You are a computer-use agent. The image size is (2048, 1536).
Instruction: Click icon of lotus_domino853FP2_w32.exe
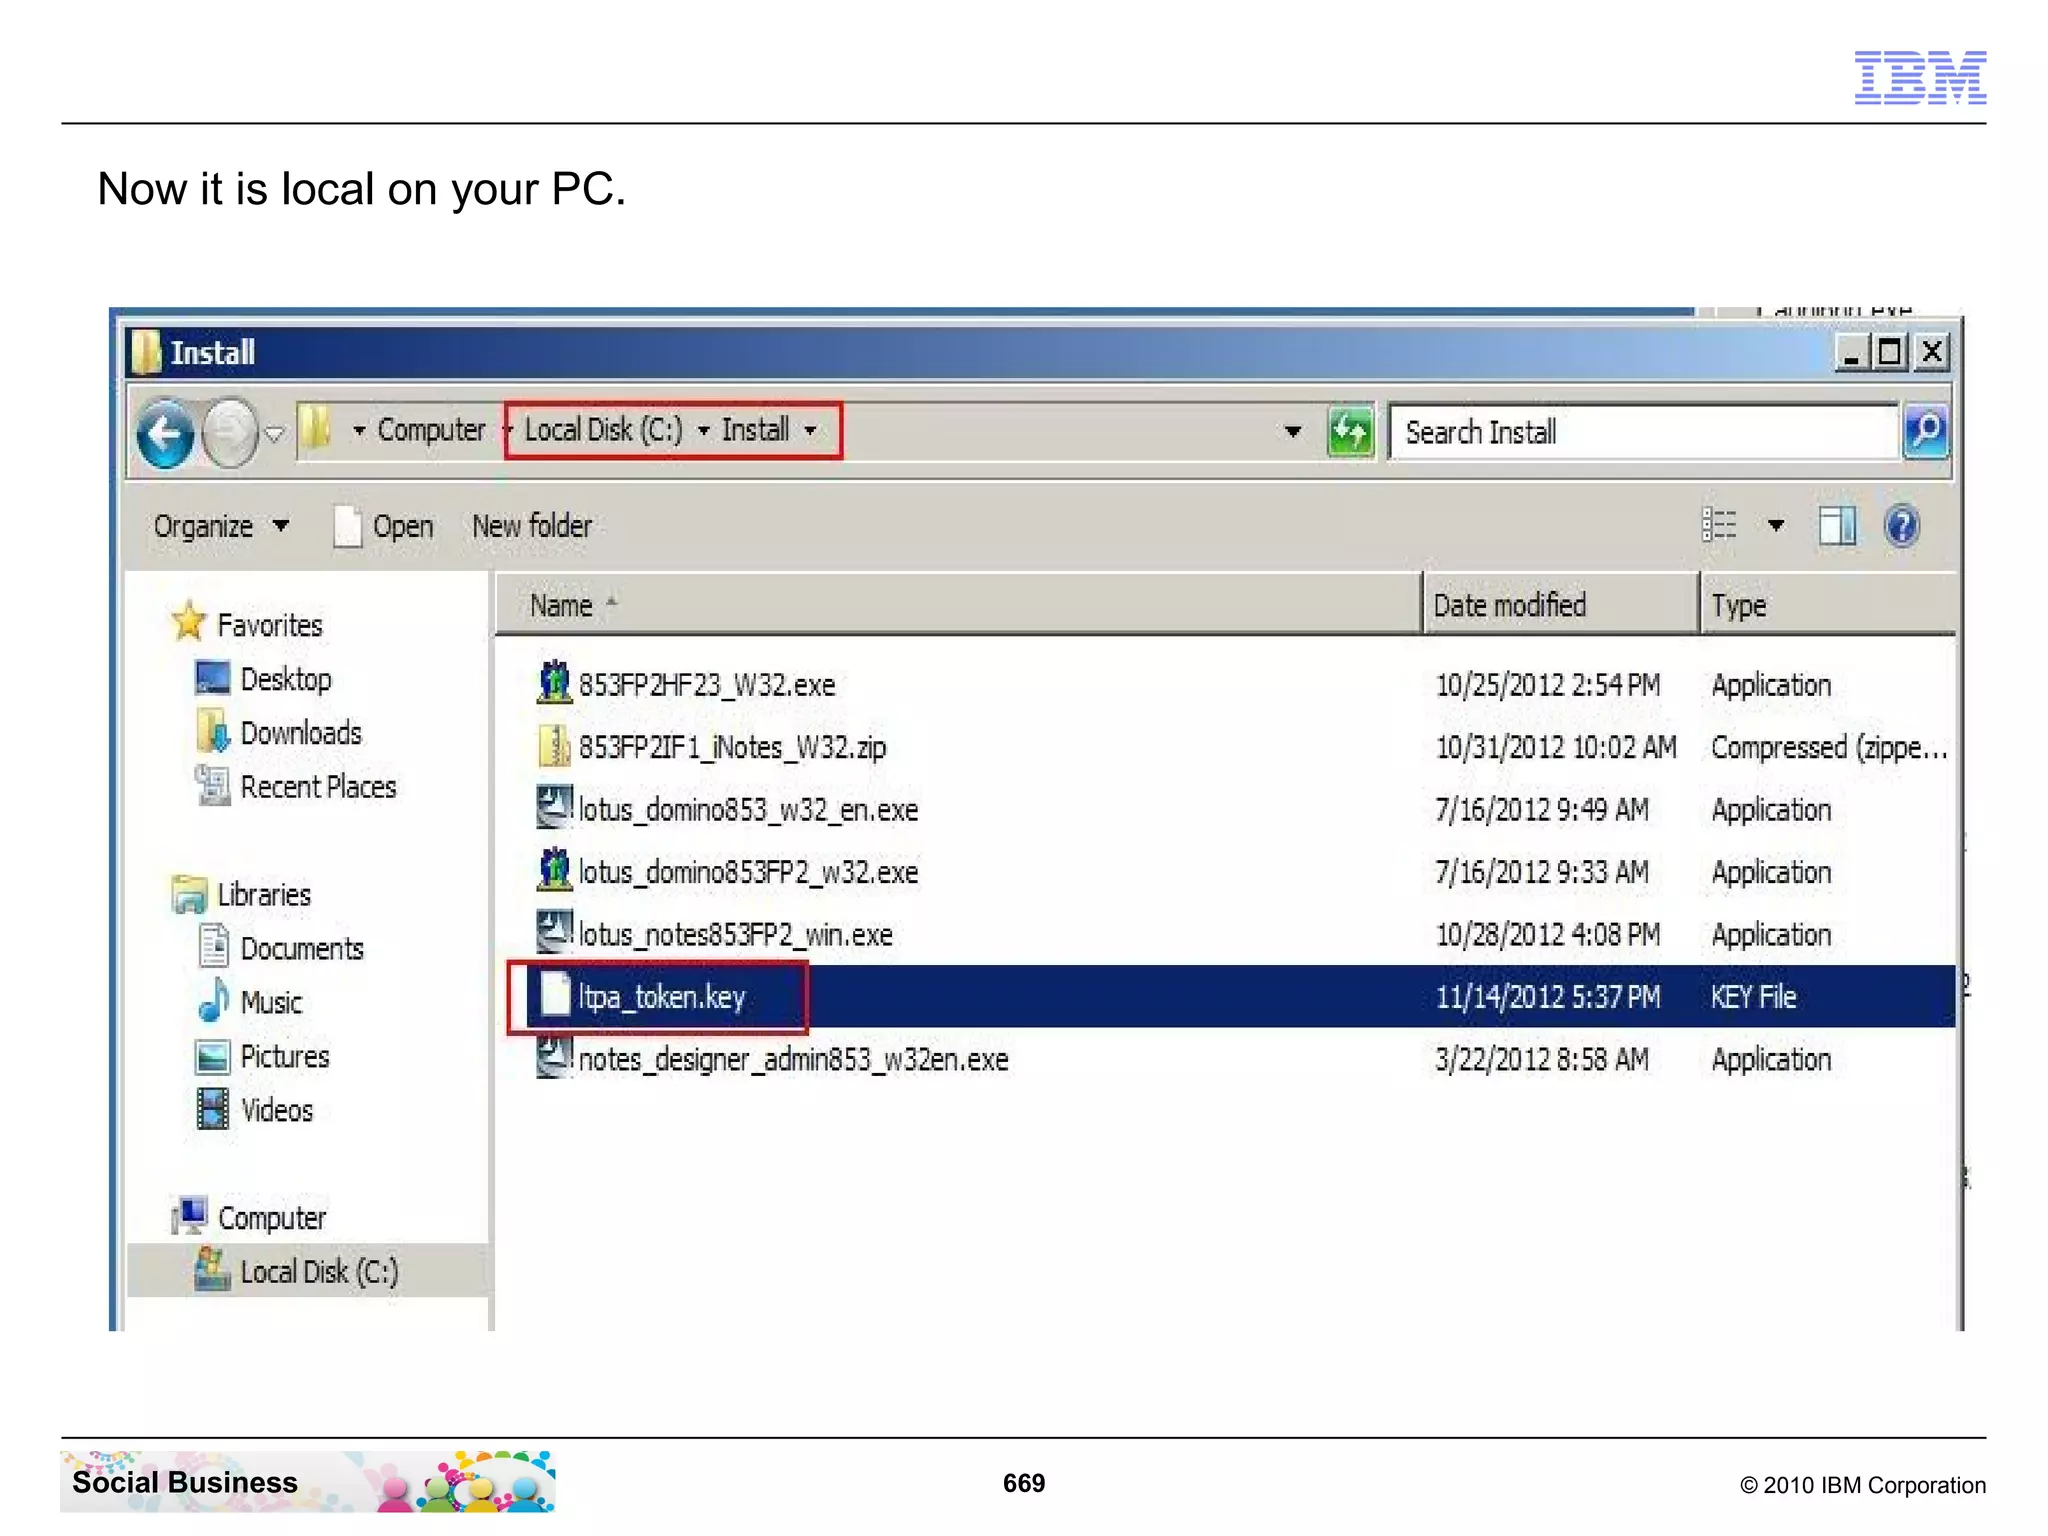pyautogui.click(x=554, y=869)
